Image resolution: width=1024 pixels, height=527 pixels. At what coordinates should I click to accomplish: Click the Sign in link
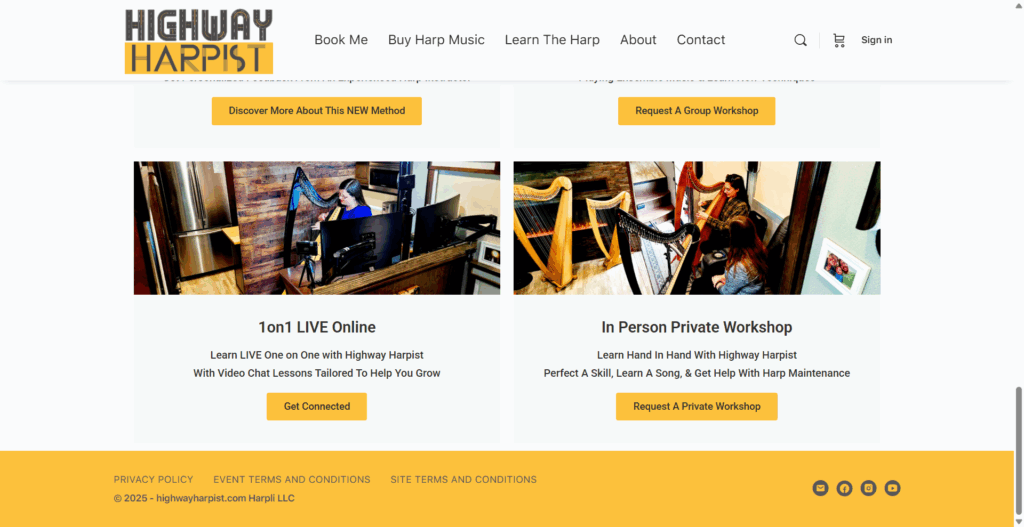[876, 40]
